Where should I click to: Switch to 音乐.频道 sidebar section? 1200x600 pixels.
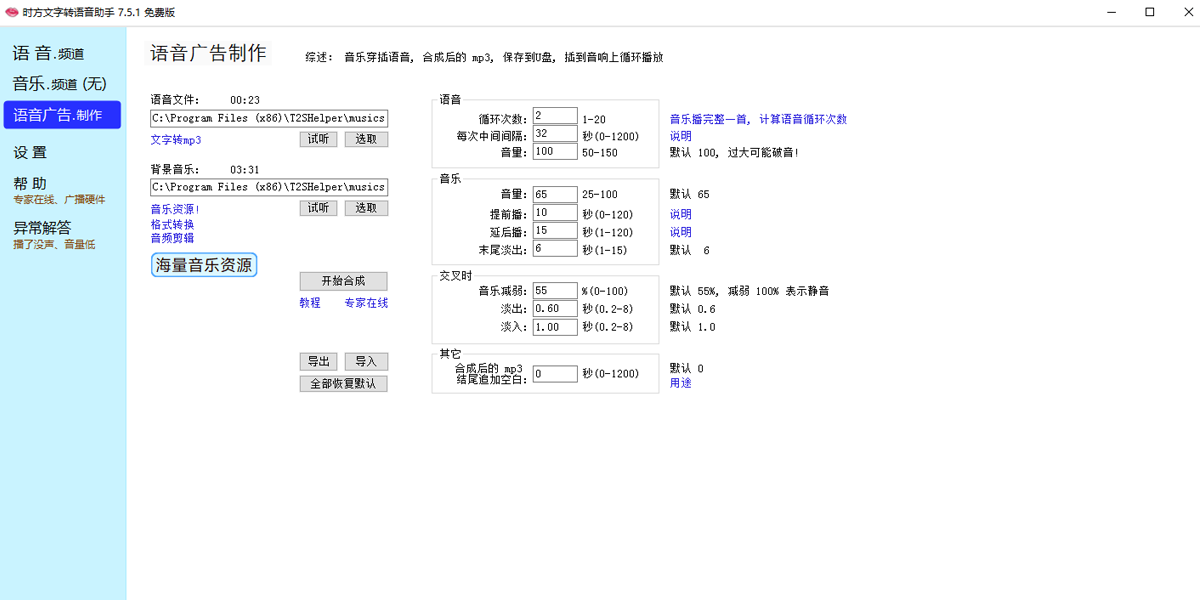(59, 84)
